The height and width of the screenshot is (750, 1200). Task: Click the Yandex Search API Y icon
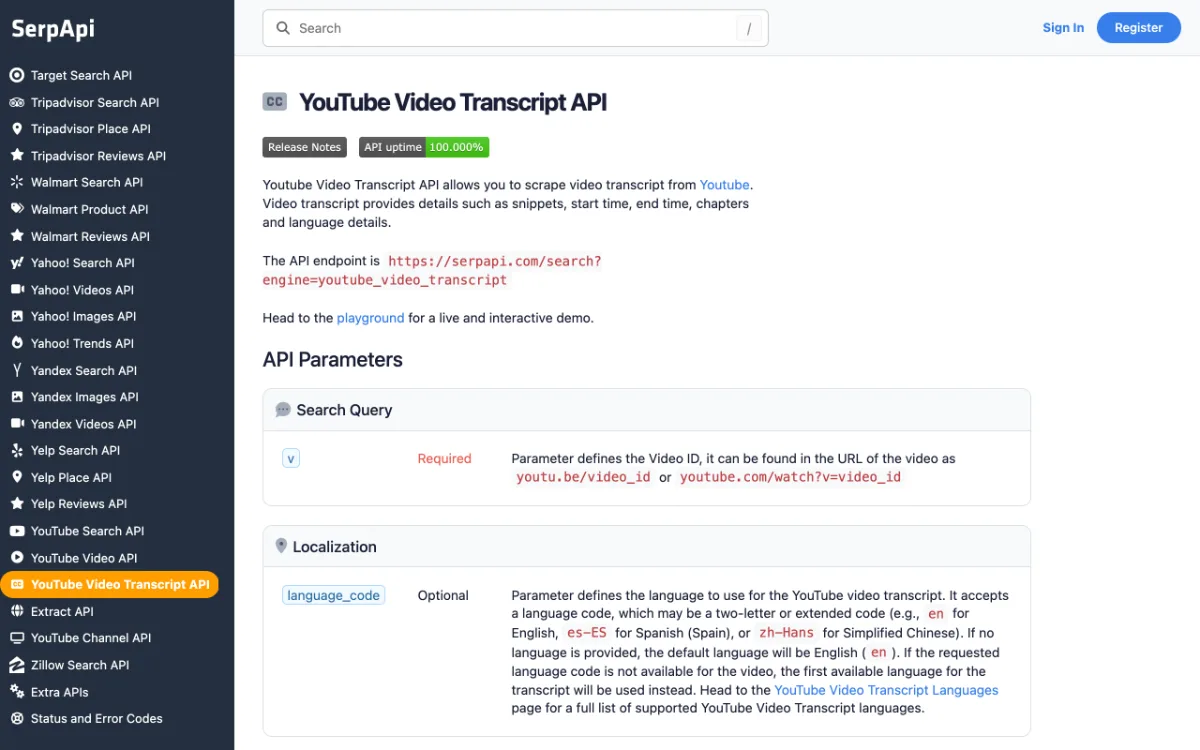tap(16, 370)
